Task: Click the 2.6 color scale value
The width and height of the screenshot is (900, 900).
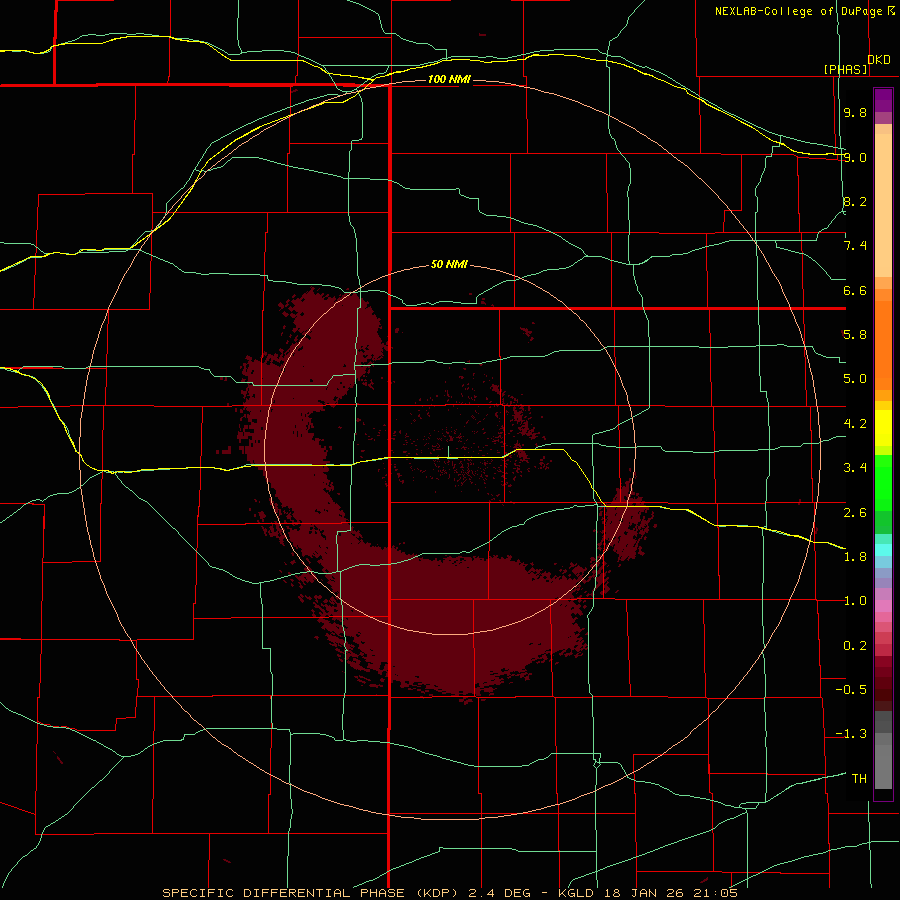Action: tap(855, 513)
